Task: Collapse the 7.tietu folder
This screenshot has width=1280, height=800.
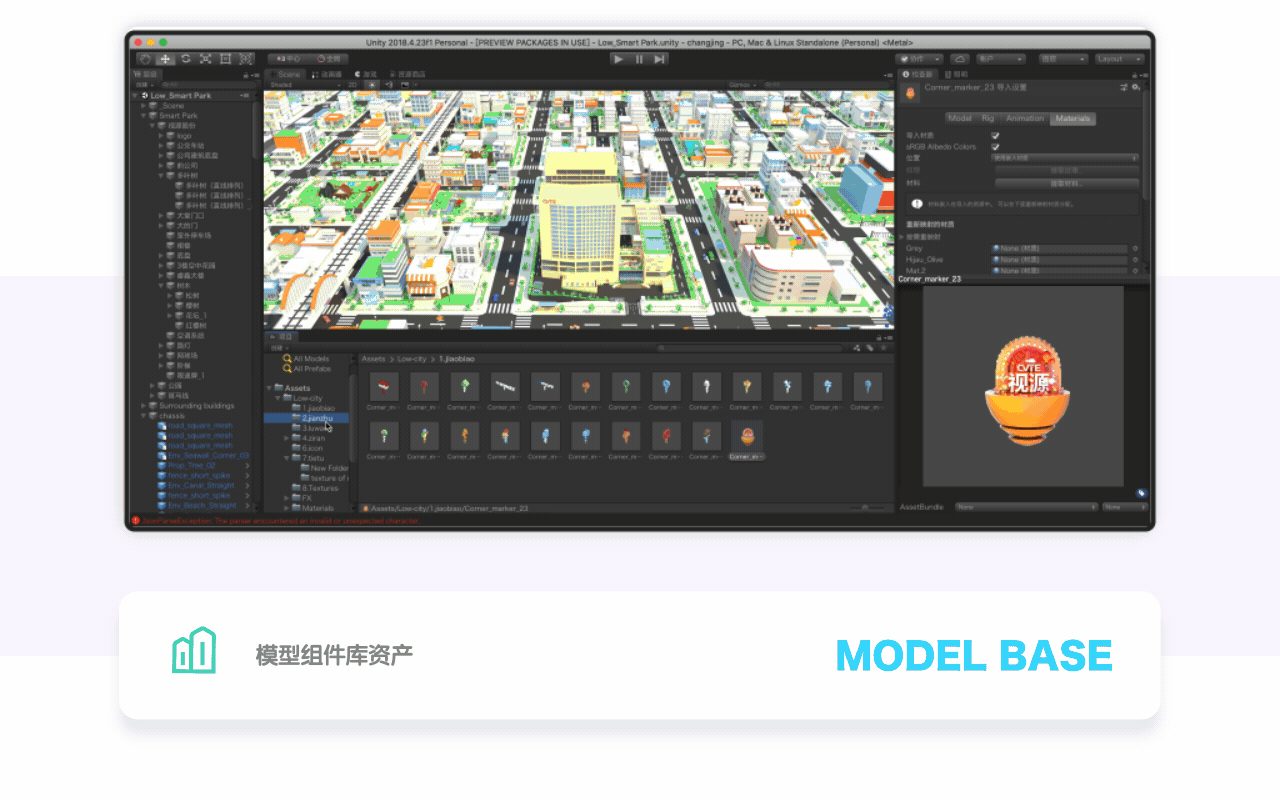Action: coord(287,458)
